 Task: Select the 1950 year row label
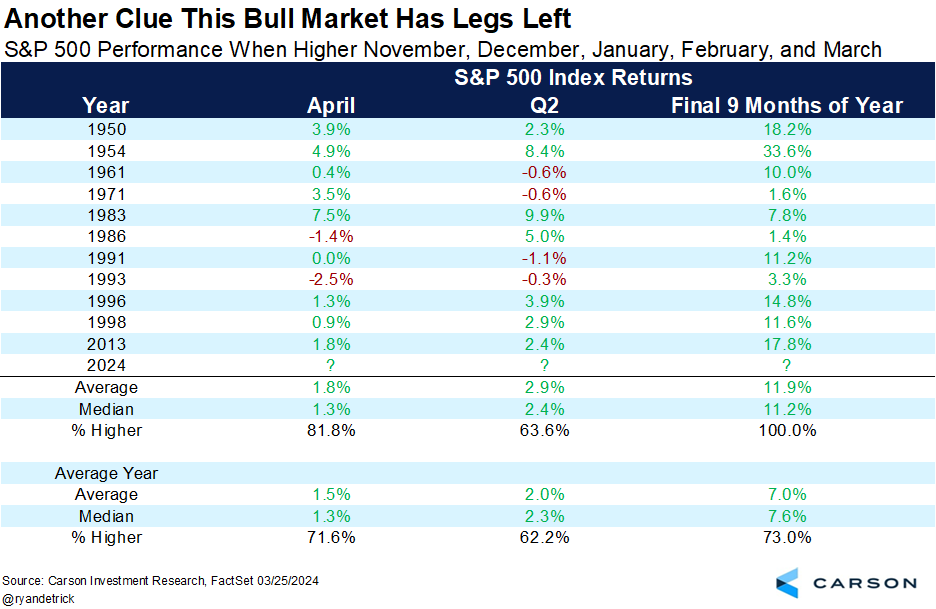coord(105,130)
